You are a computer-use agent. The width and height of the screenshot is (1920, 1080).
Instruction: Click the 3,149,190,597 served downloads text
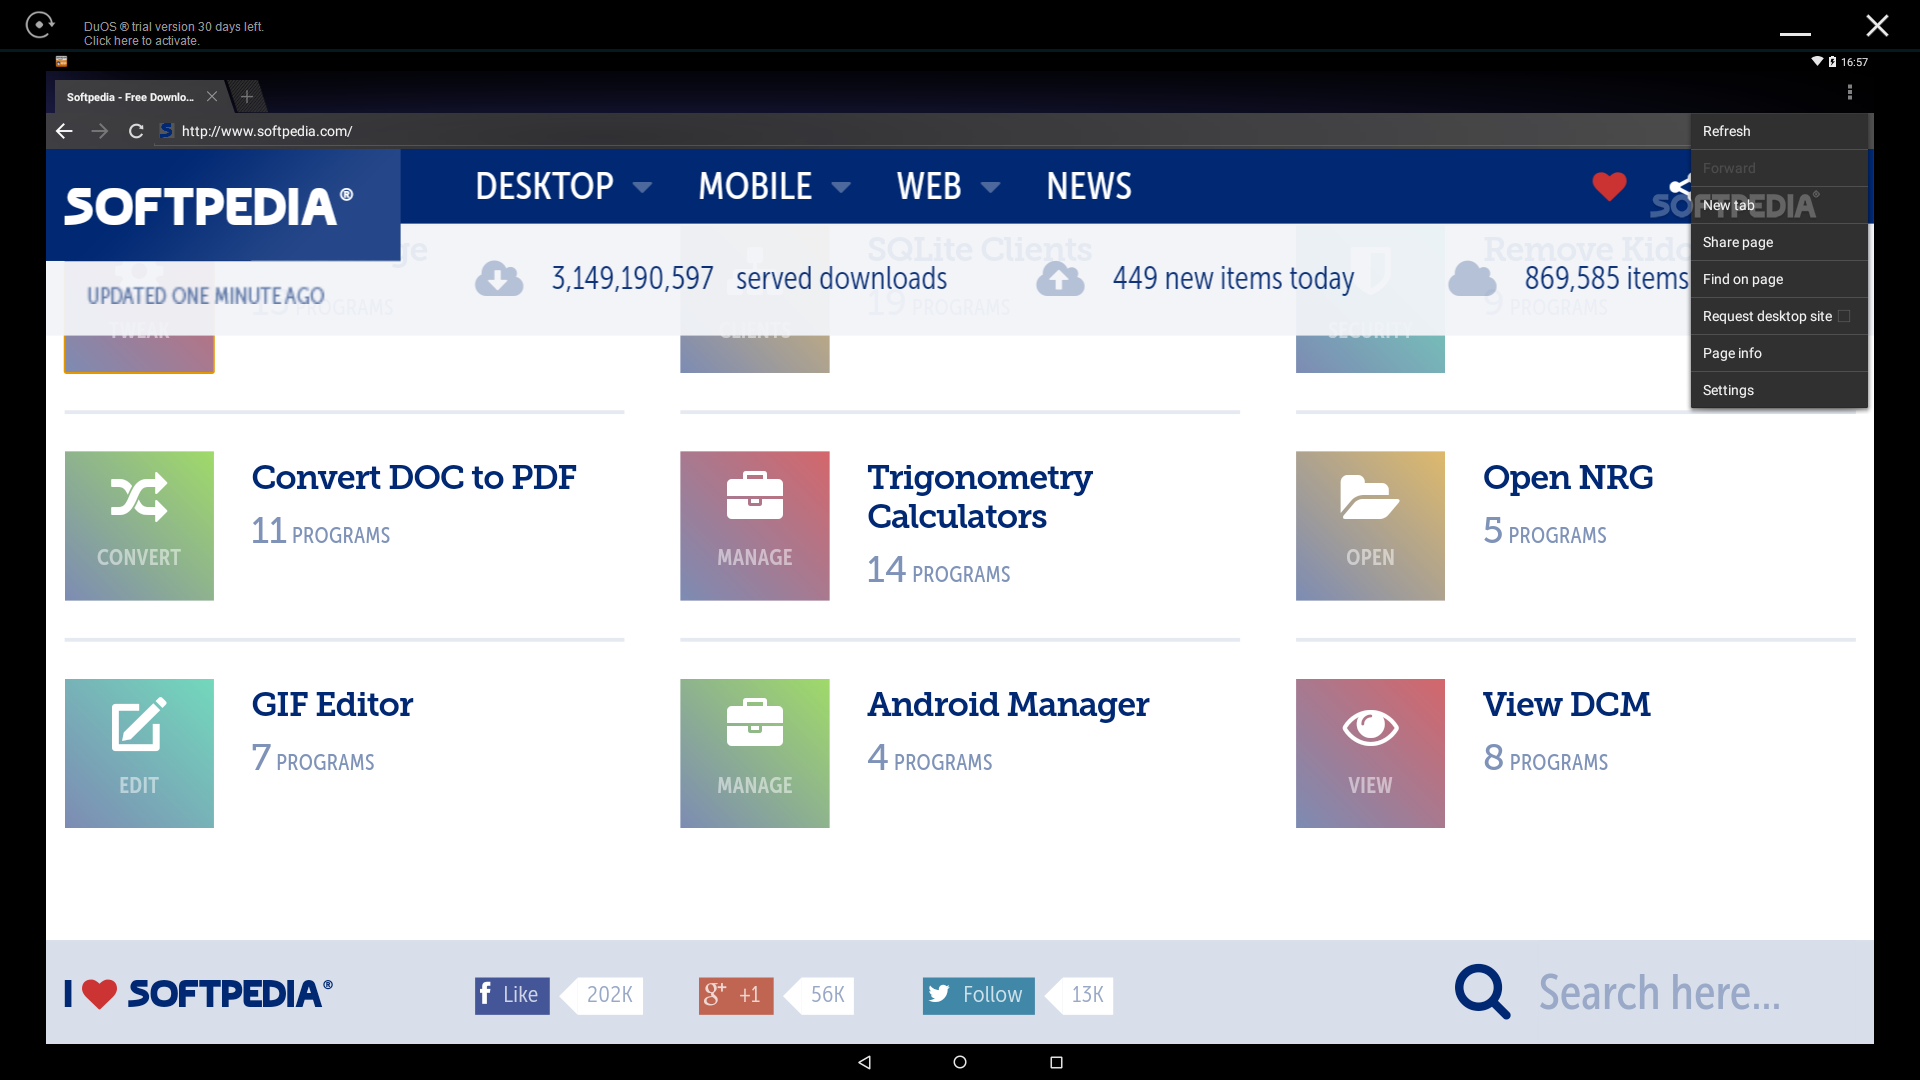749,279
